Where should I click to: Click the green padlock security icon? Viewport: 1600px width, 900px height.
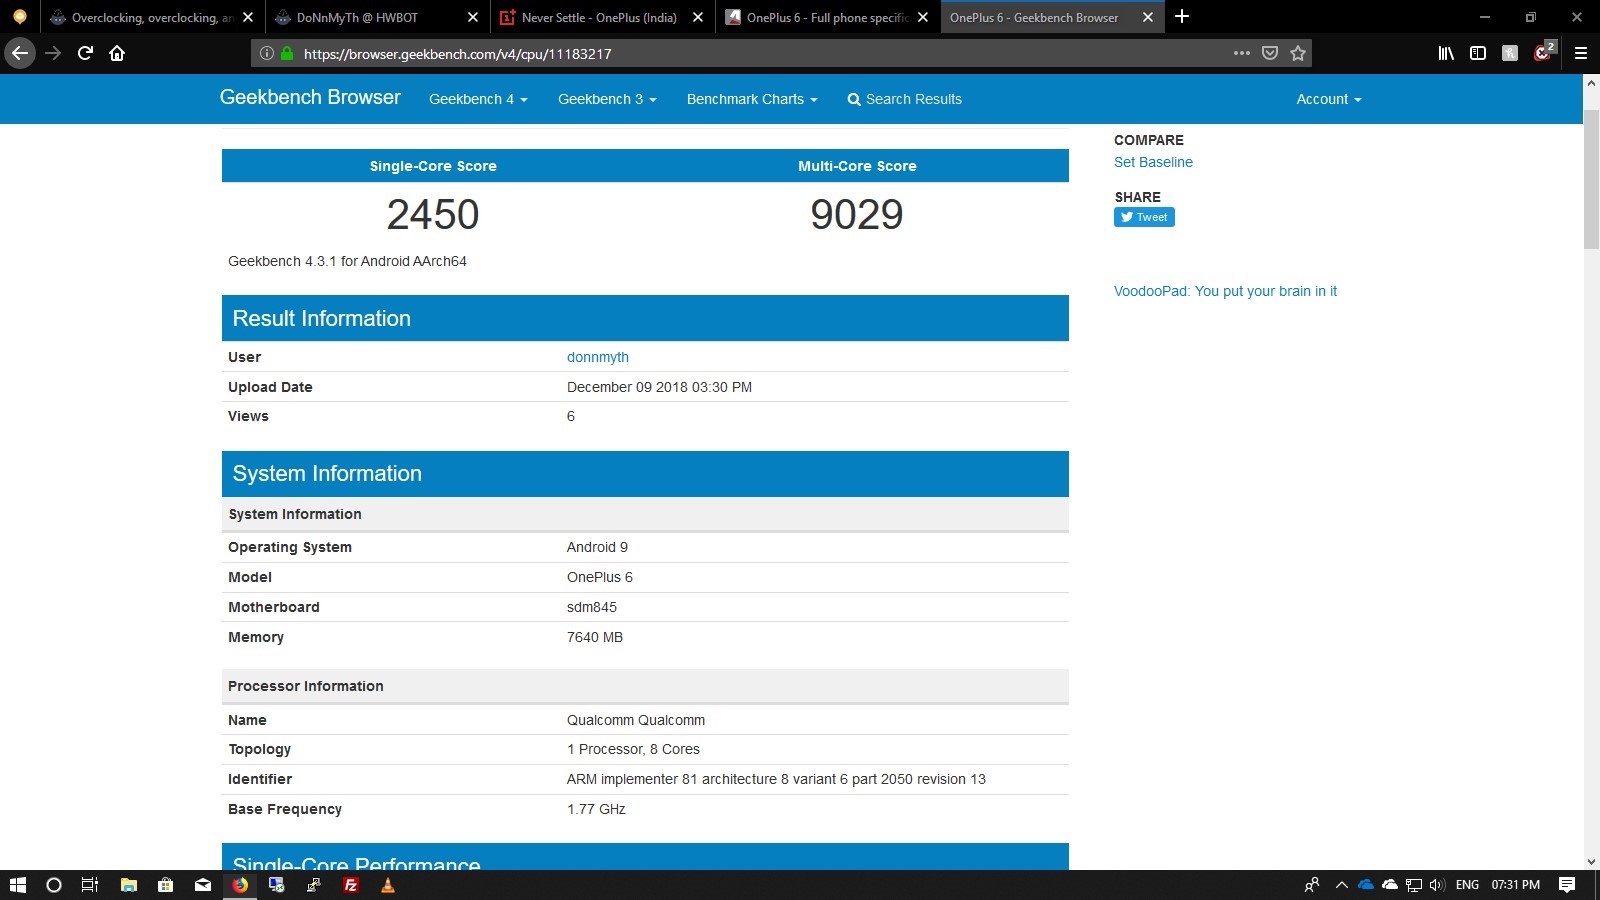(x=287, y=53)
